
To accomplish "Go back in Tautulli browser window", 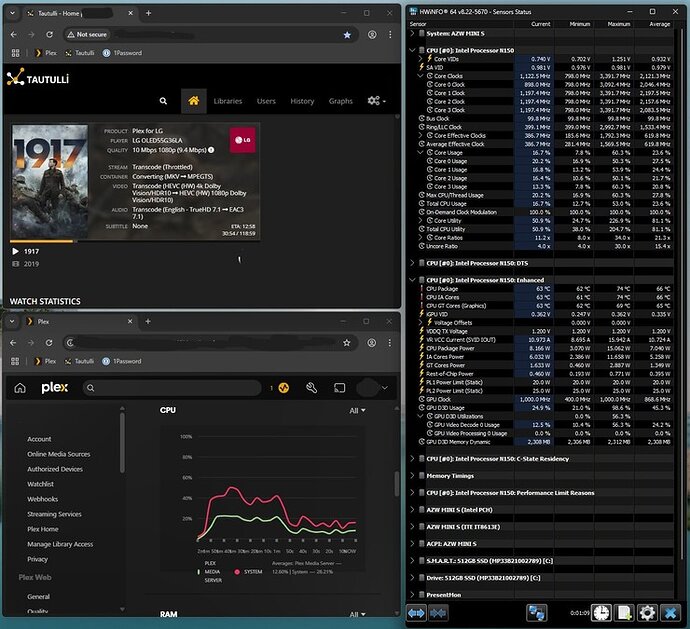I will pos(14,34).
